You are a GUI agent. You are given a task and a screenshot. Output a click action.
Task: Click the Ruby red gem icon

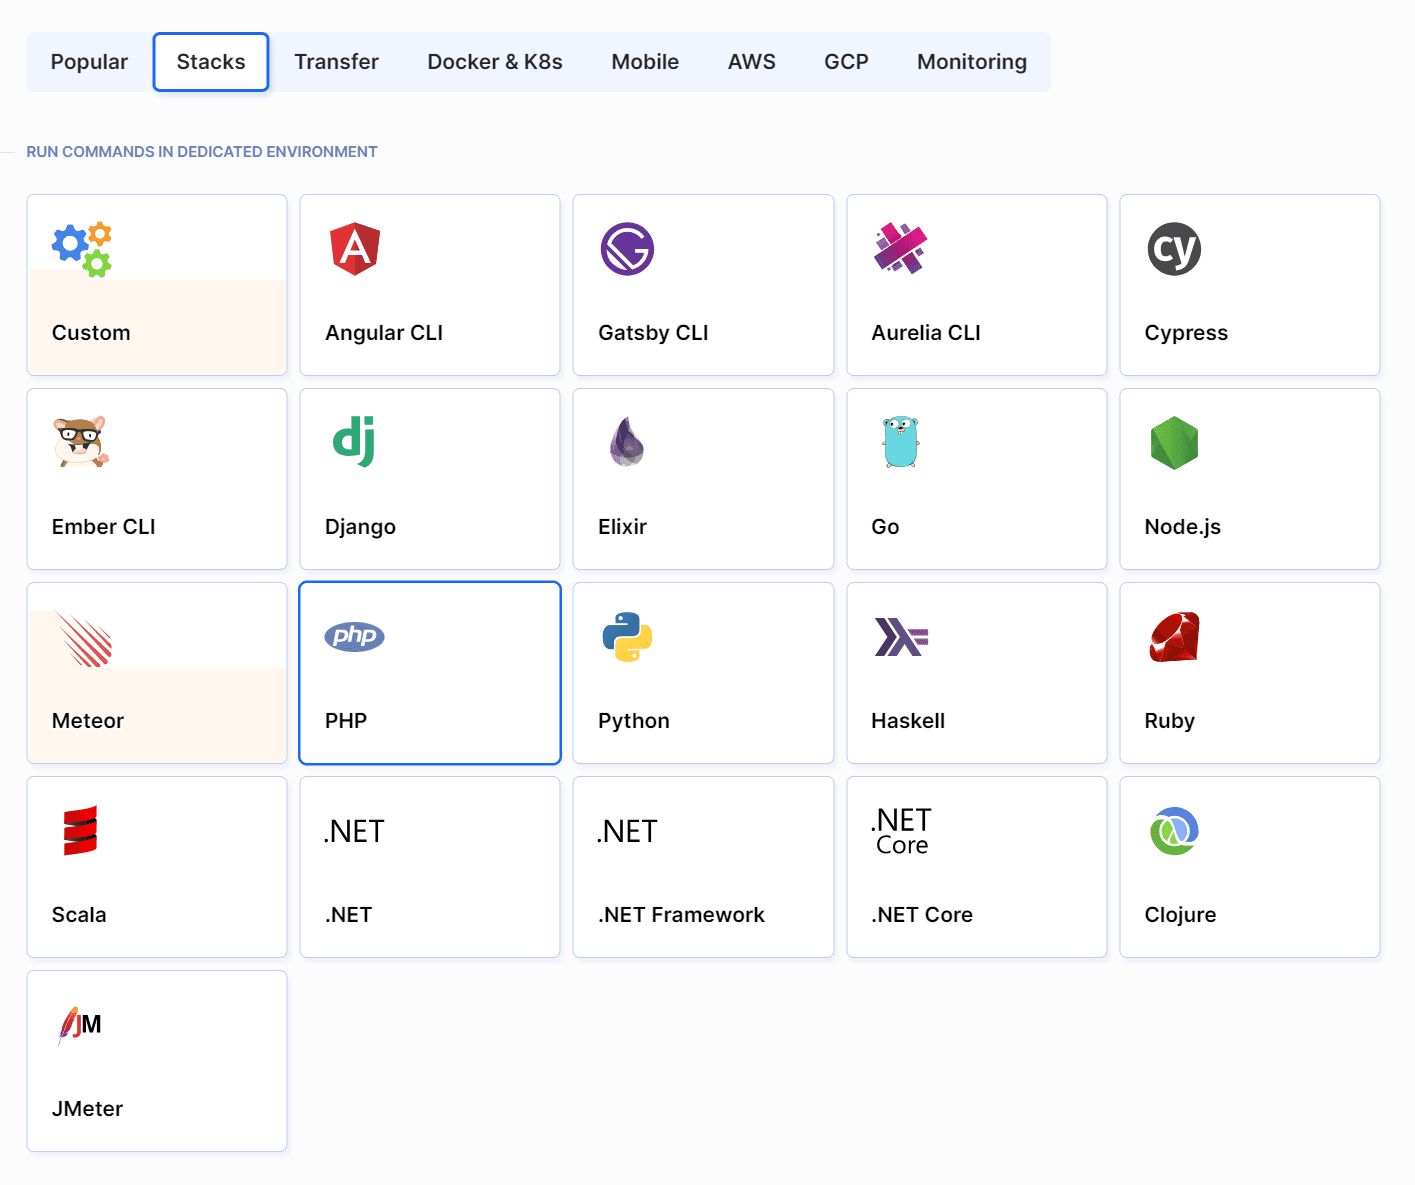1174,637
